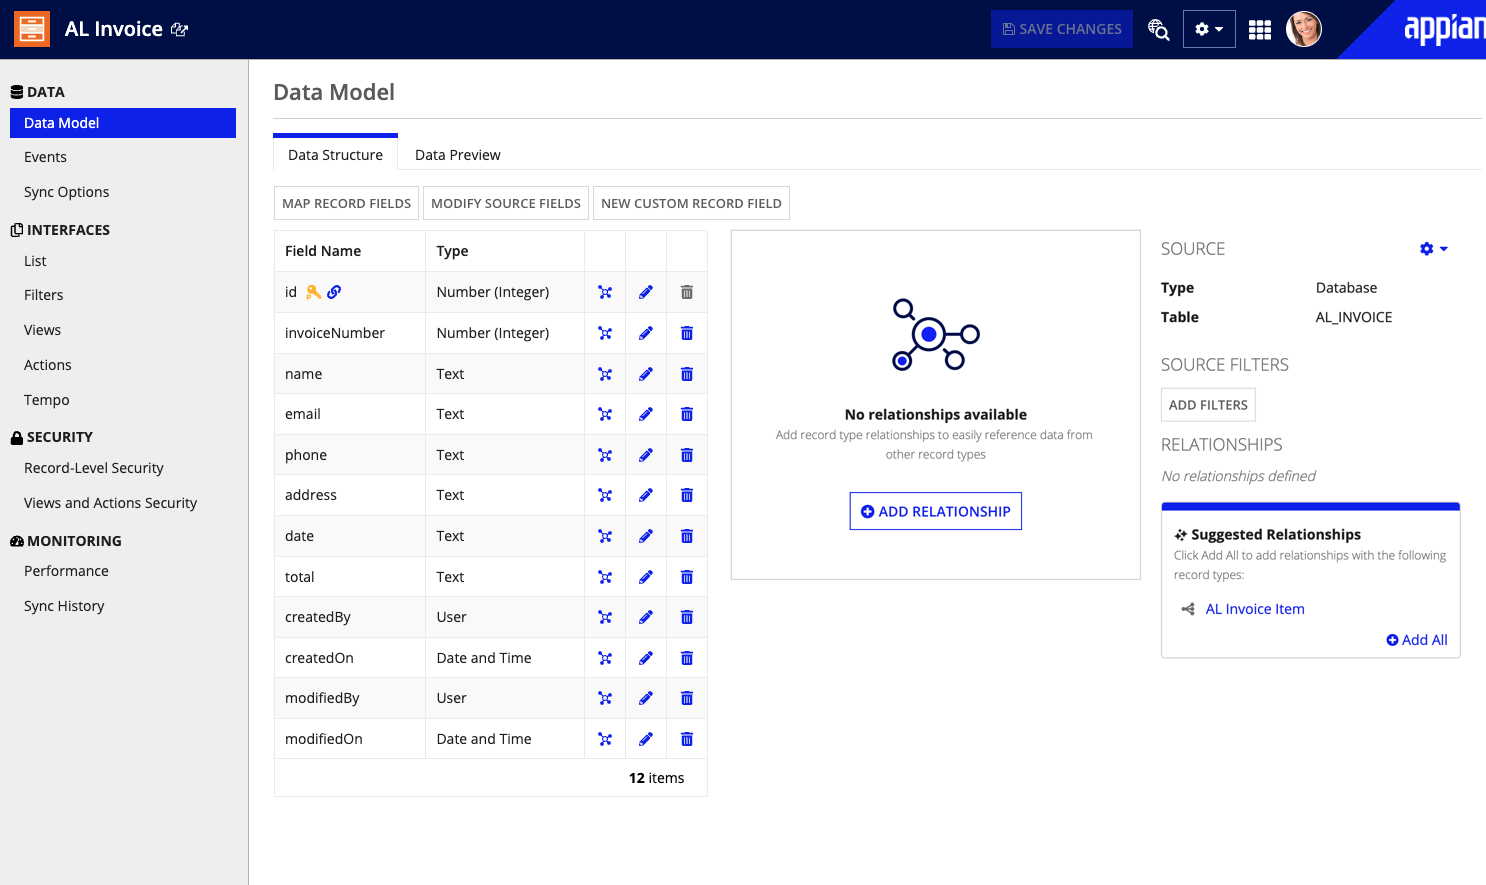Click the primary key icon on id
Image resolution: width=1486 pixels, height=885 pixels.
pos(314,292)
